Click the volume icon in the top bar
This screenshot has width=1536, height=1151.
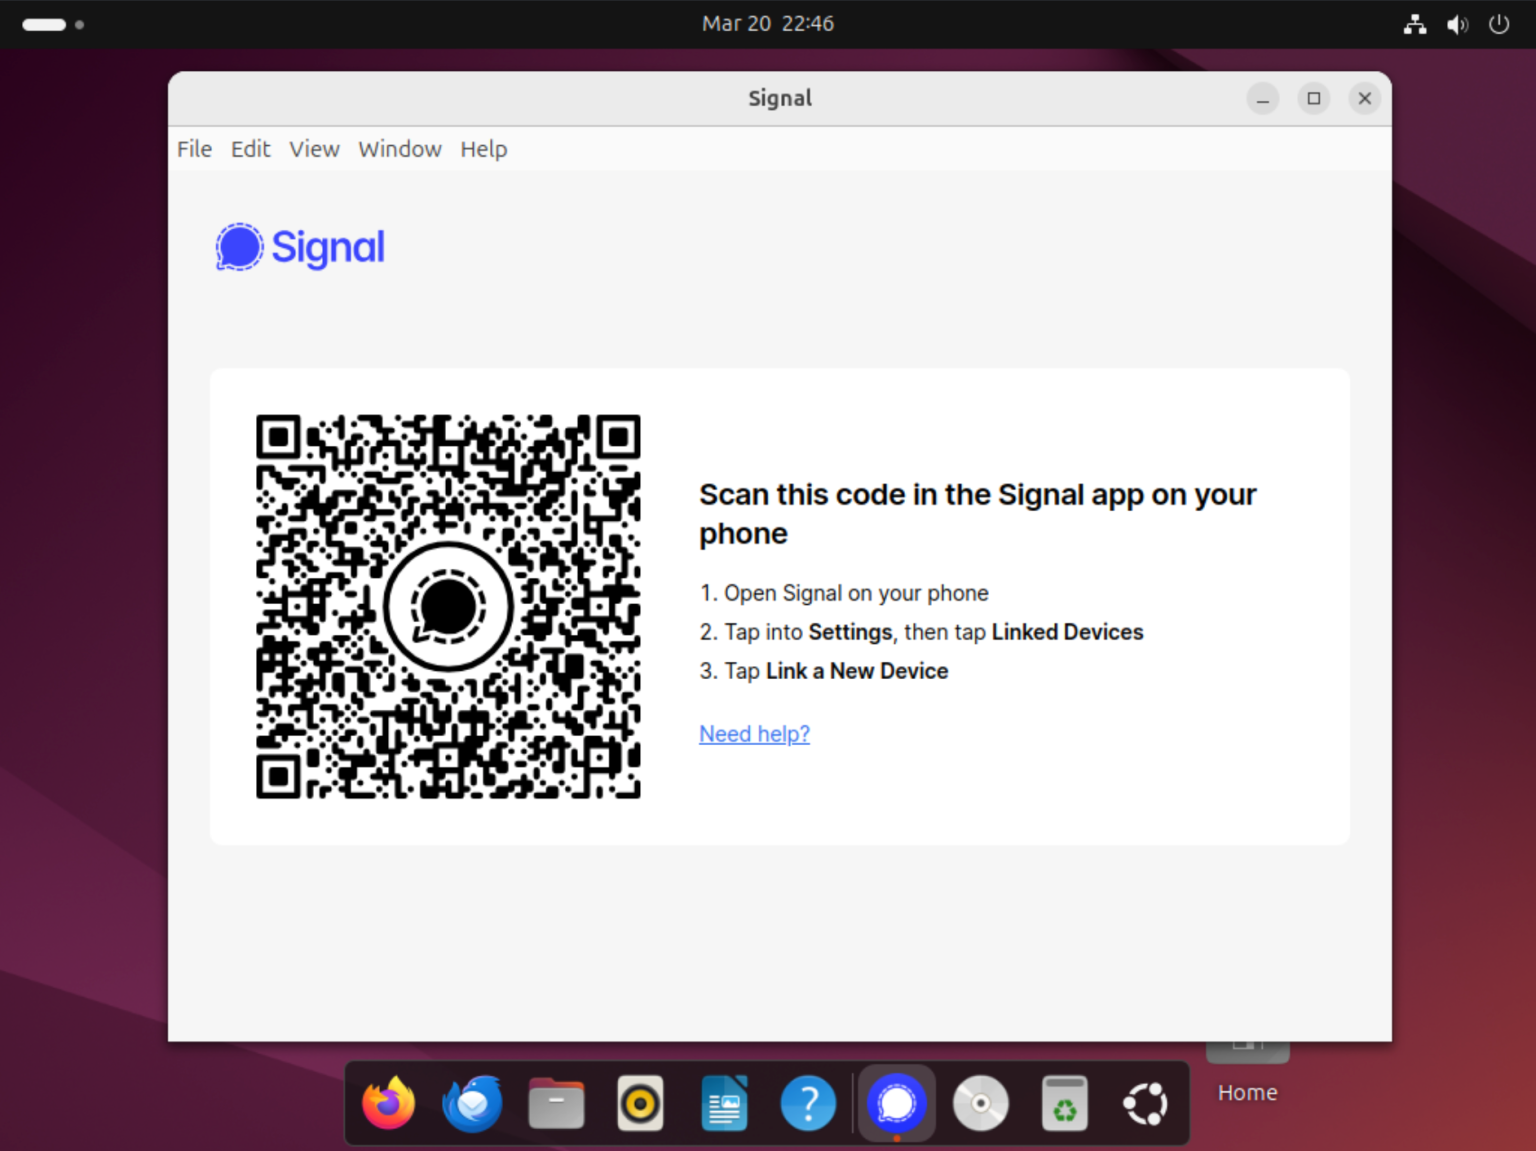pos(1457,24)
